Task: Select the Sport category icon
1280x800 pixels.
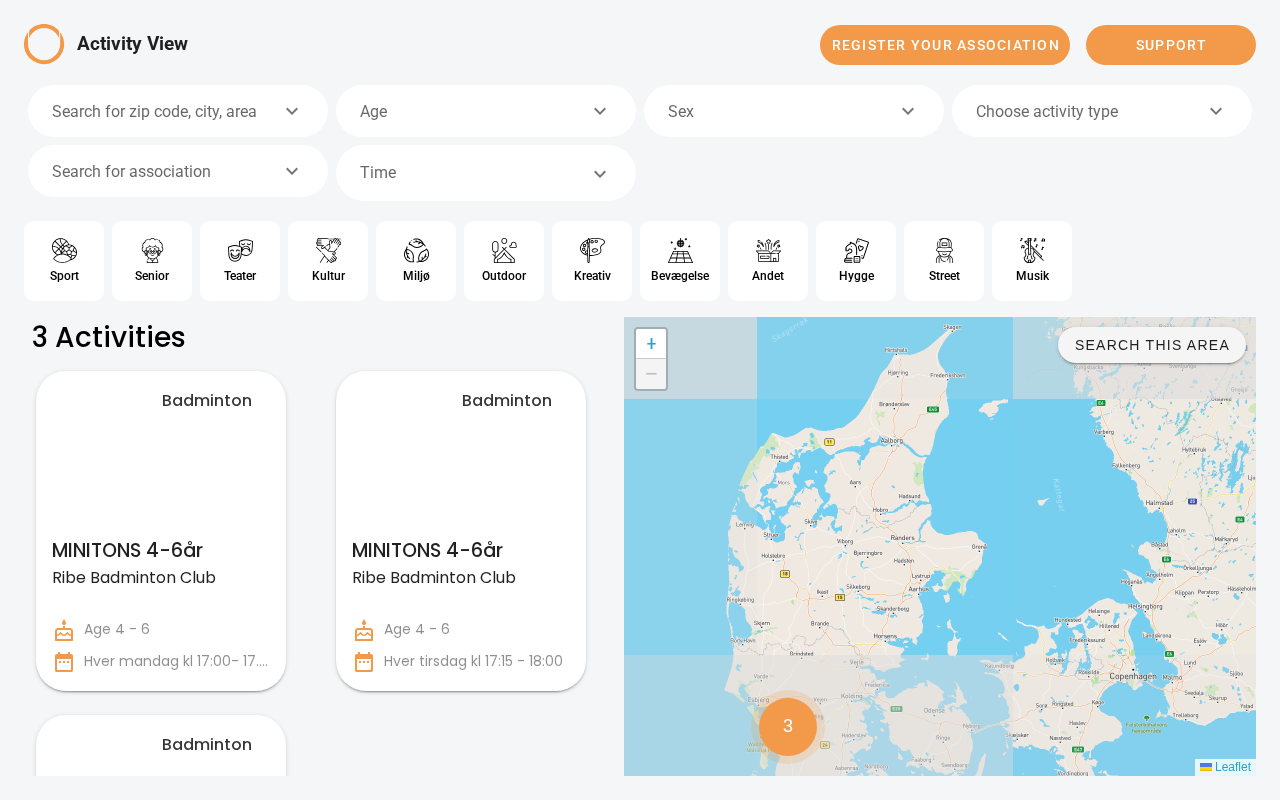Action: coord(64,251)
